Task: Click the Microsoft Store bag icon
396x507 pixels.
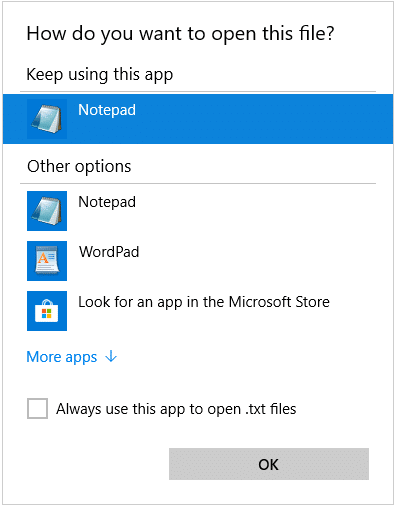Action: (47, 311)
